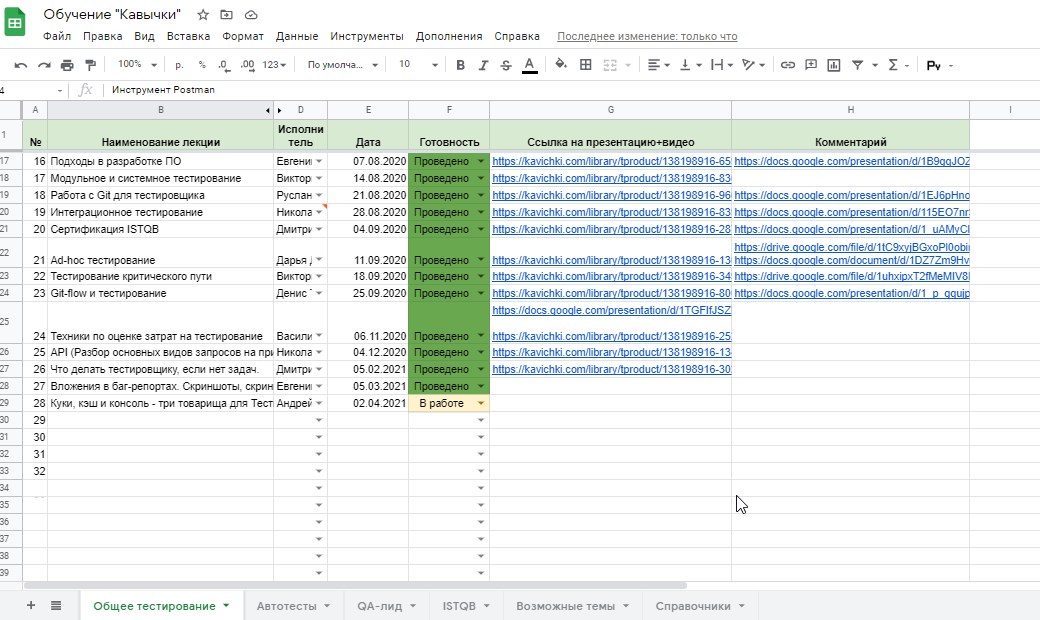Open the Дополнения menu
1040x620 pixels.
click(x=449, y=36)
